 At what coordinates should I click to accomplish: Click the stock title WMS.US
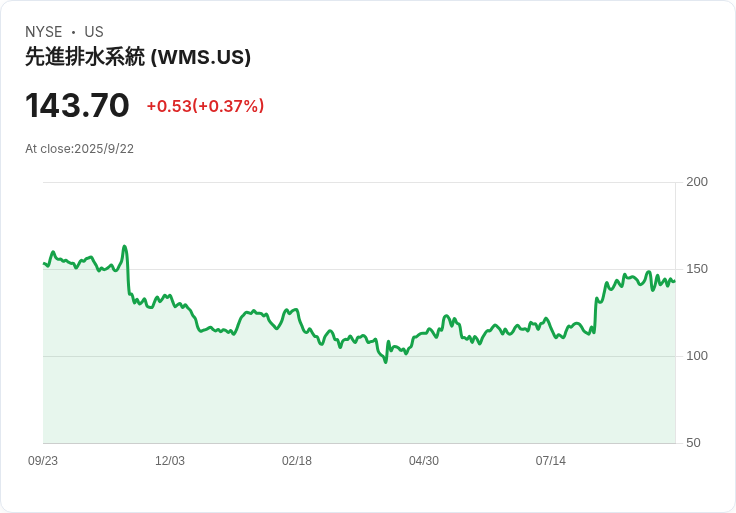click(138, 57)
